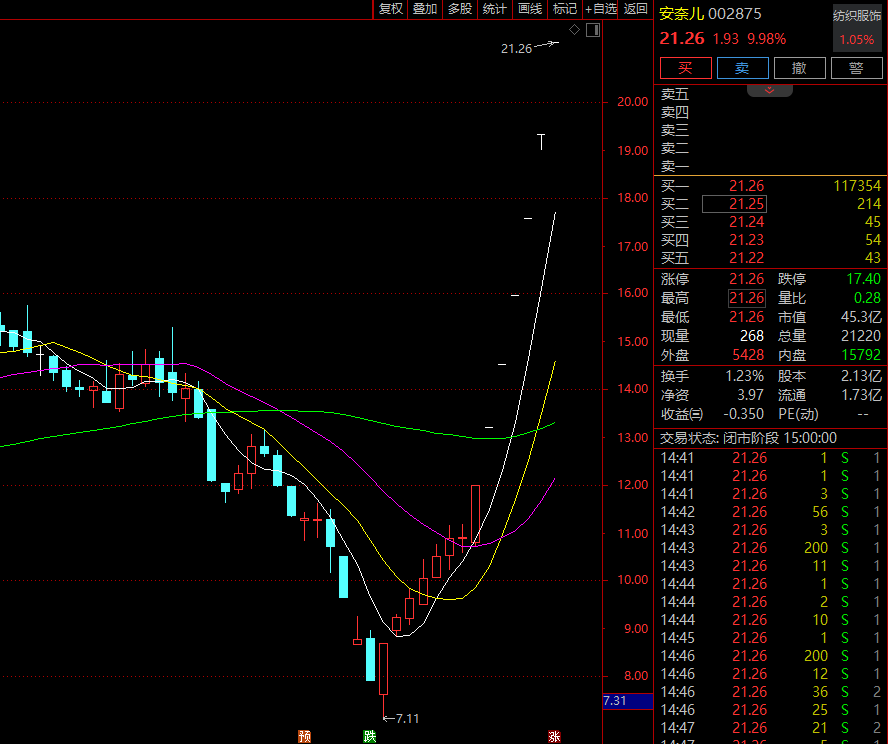Select 多股 multi-stock view
The height and width of the screenshot is (744, 888).
click(460, 9)
